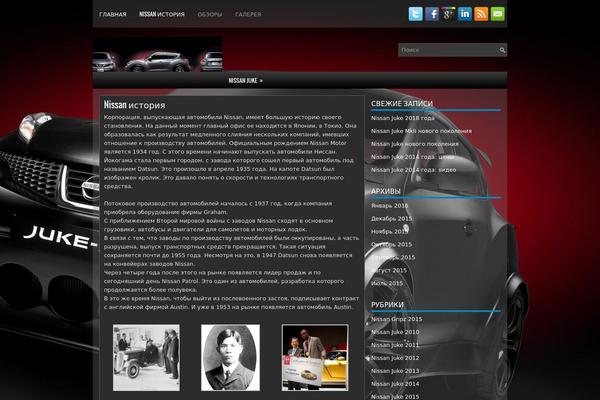Screen dimensions: 600x400
Task: Open the vintage car black-and-white photo
Action: [x=146, y=358]
